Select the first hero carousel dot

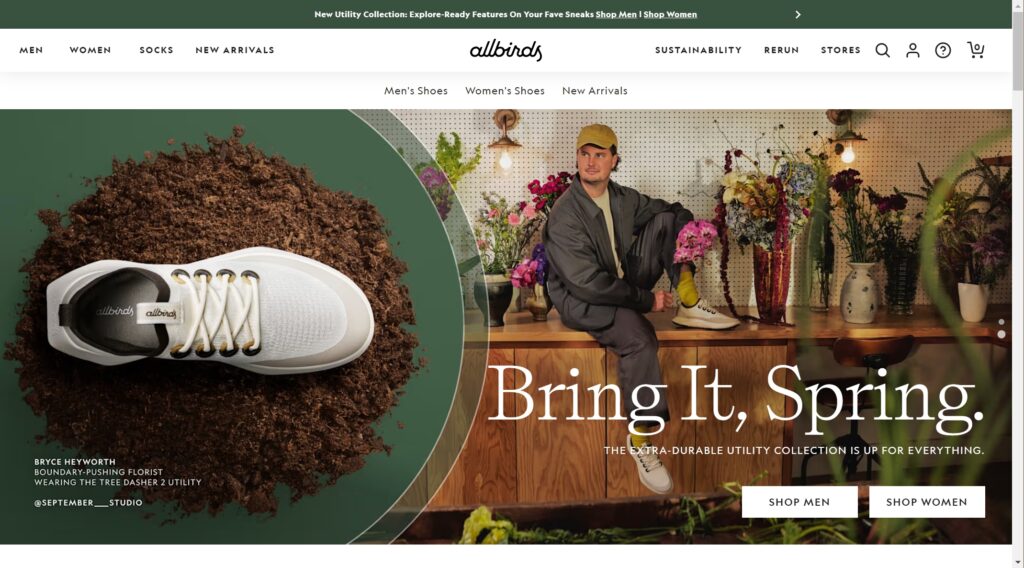point(1001,322)
